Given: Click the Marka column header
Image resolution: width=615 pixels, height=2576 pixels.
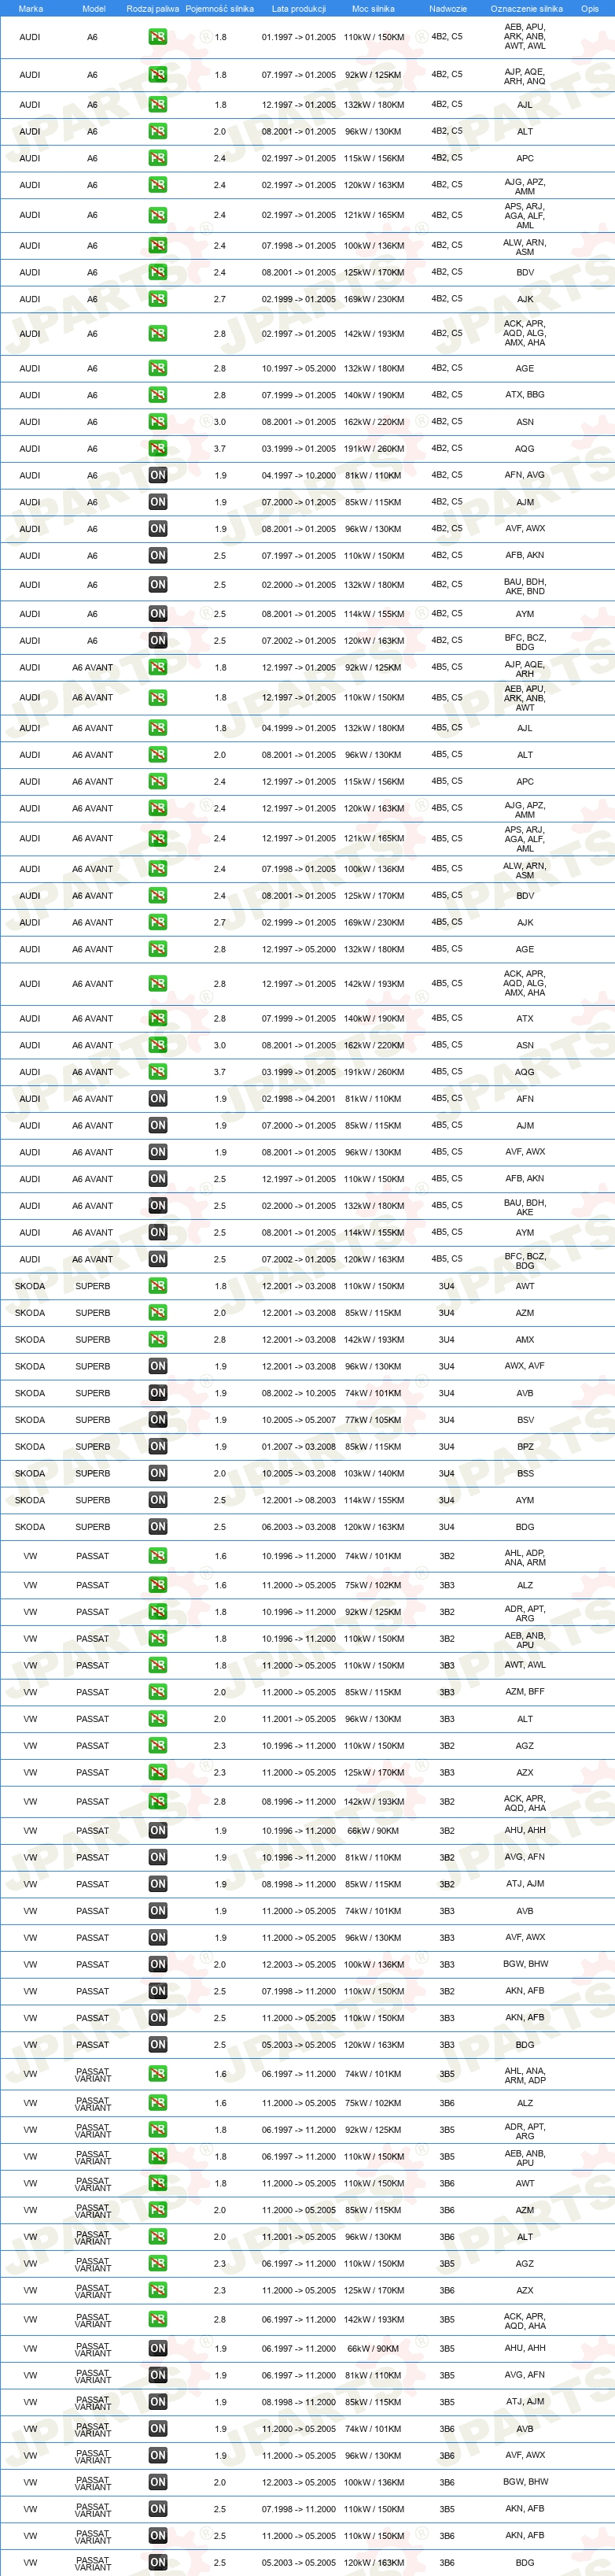Looking at the screenshot, I should point(31,9).
